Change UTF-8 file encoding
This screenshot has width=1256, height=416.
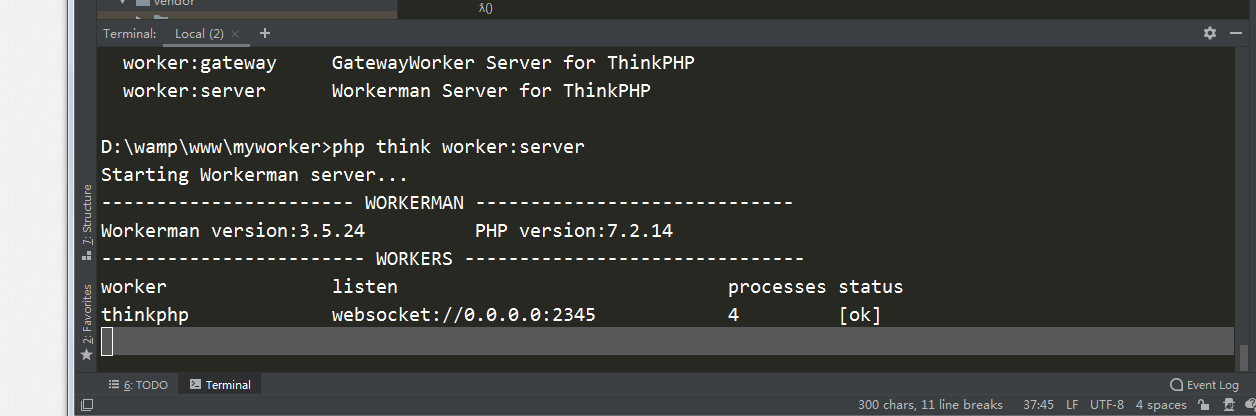pyautogui.click(x=1107, y=405)
